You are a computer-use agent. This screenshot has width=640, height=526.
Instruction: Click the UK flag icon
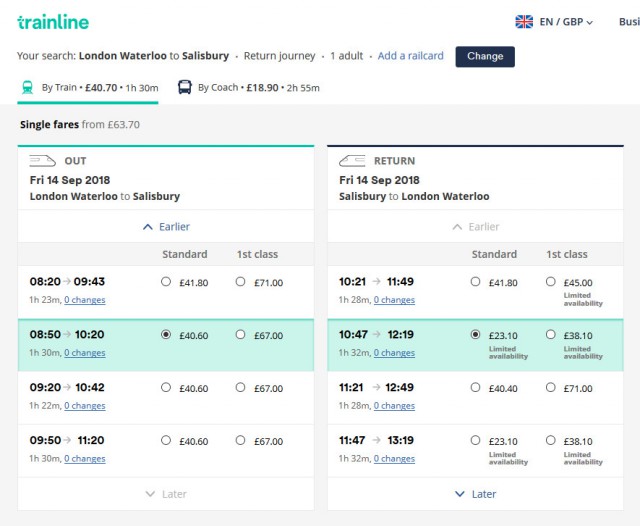click(x=524, y=22)
